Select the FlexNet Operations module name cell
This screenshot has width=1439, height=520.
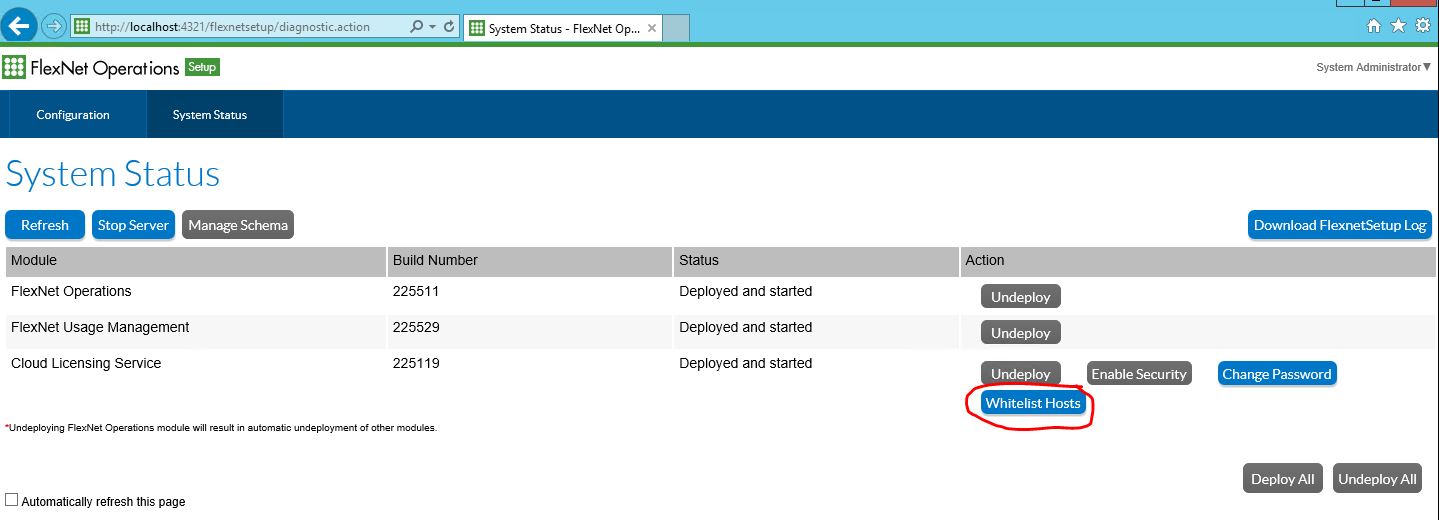click(71, 292)
